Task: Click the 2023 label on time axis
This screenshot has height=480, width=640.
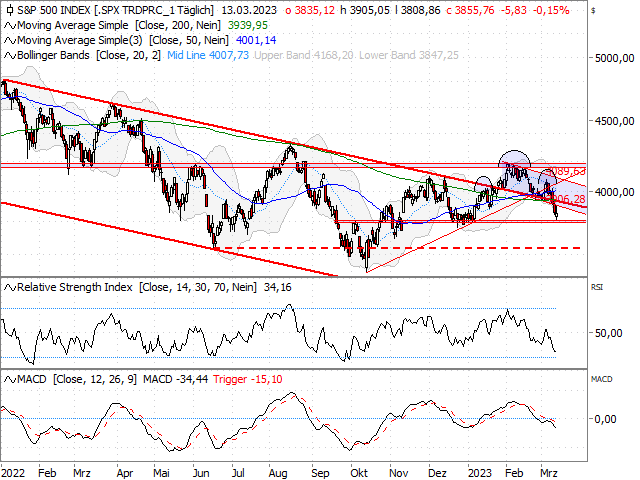Action: (480, 473)
